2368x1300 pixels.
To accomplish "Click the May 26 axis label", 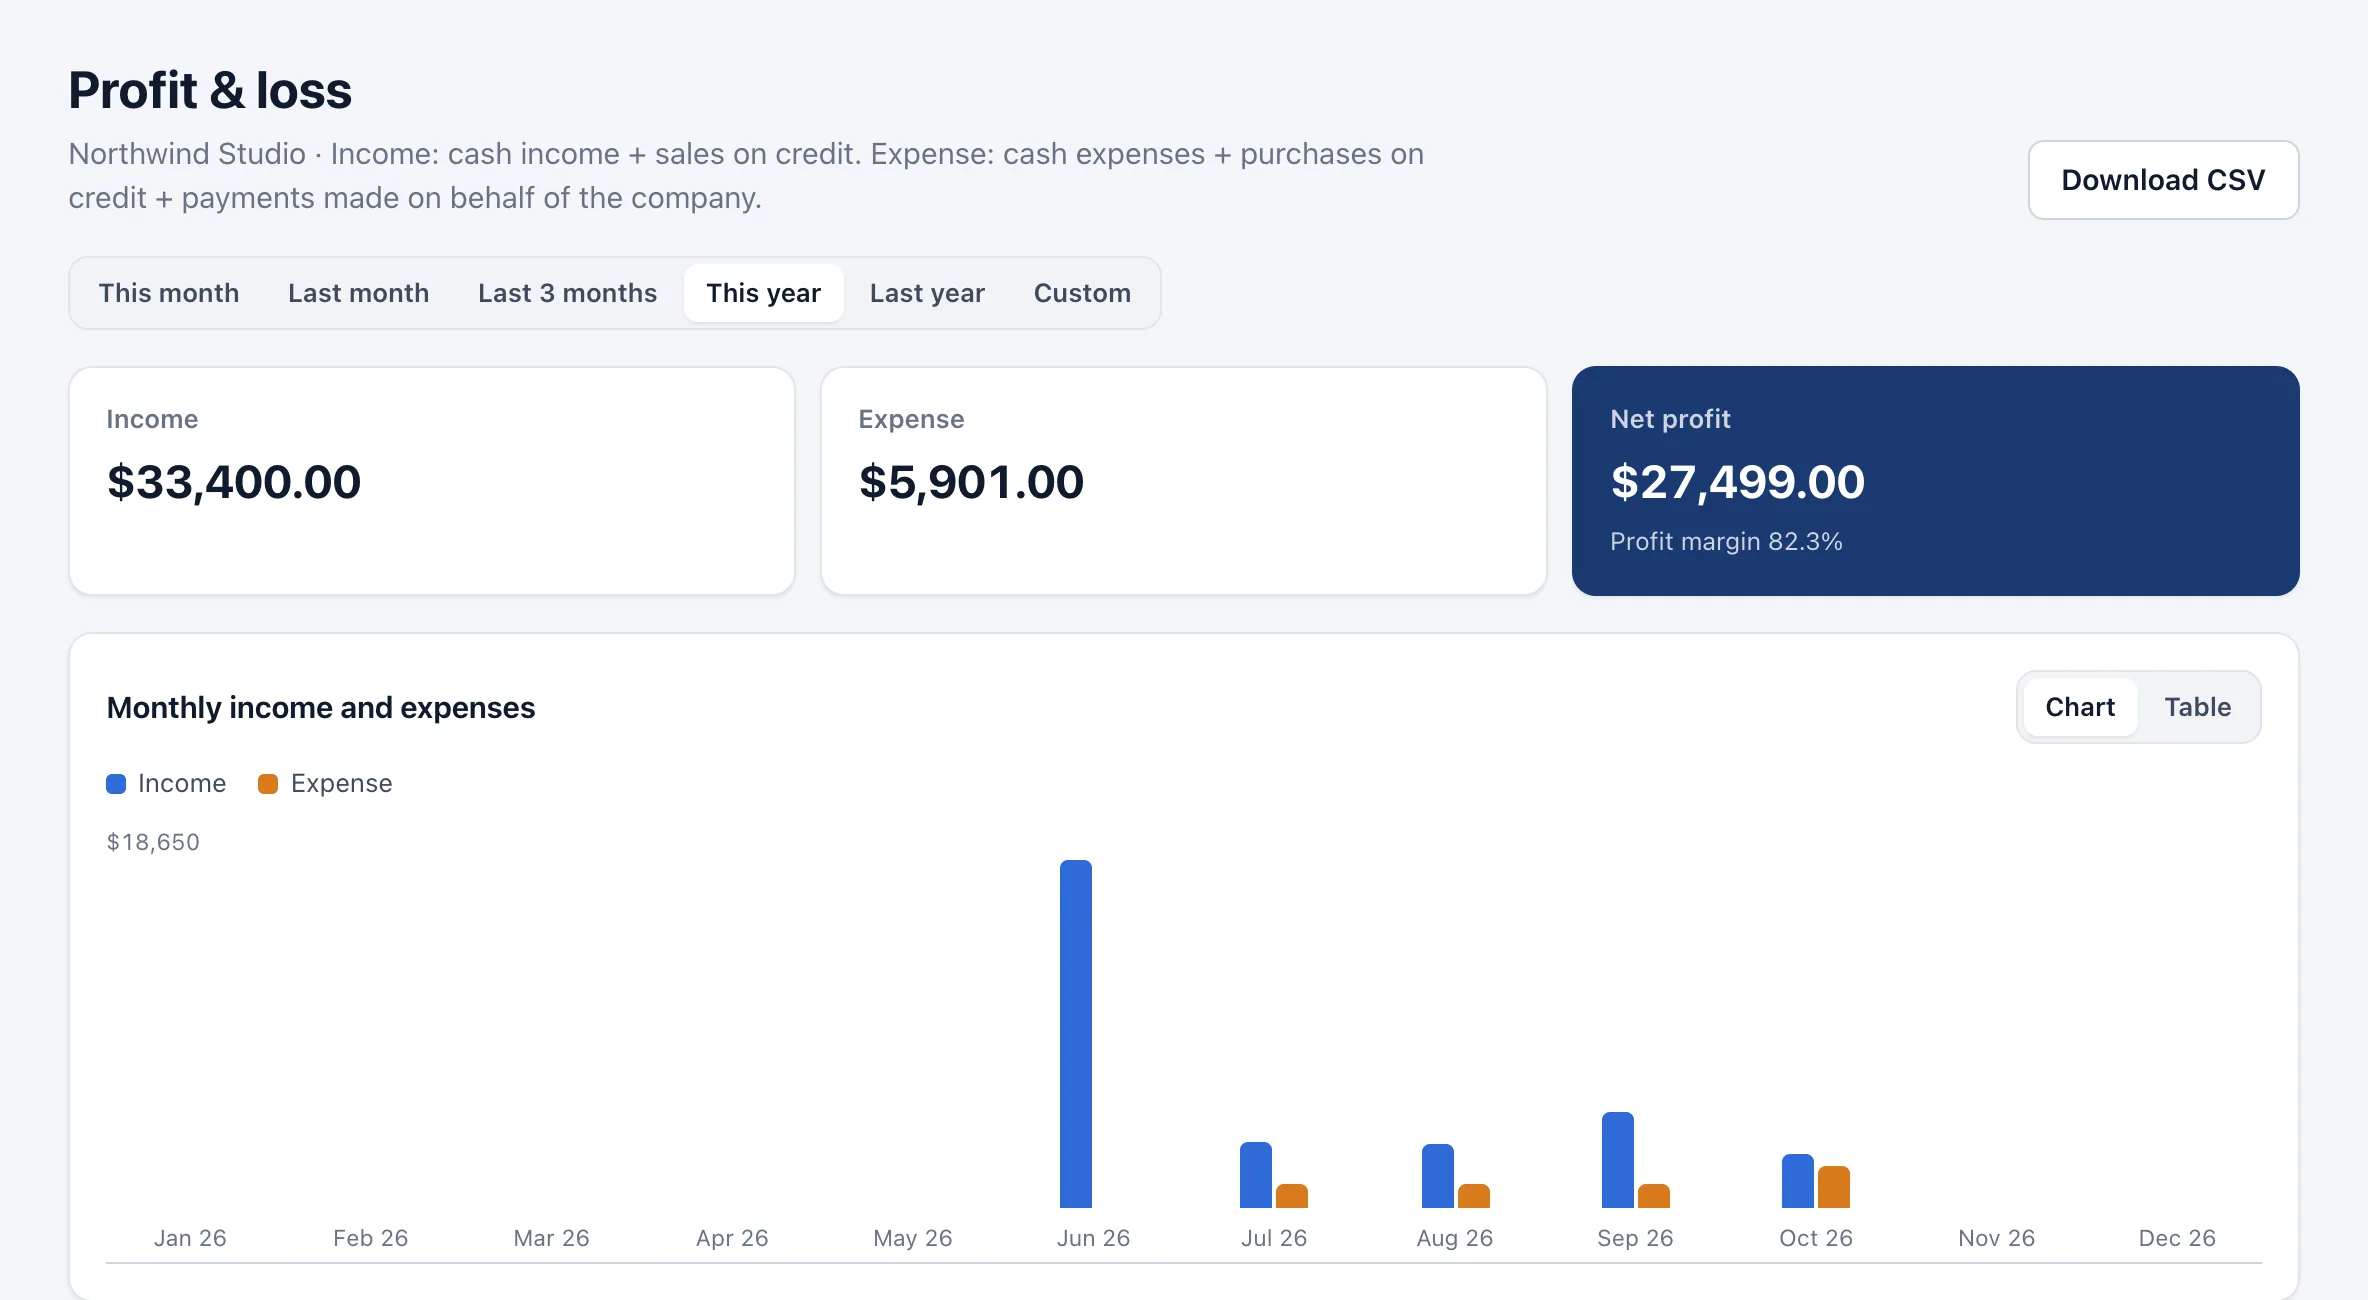I will [x=913, y=1238].
